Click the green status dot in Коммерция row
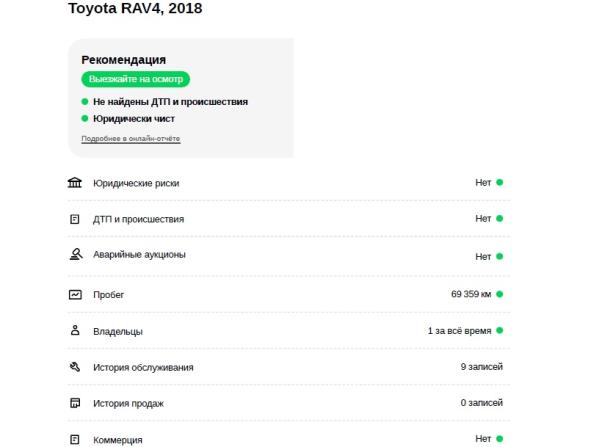 pyautogui.click(x=499, y=439)
